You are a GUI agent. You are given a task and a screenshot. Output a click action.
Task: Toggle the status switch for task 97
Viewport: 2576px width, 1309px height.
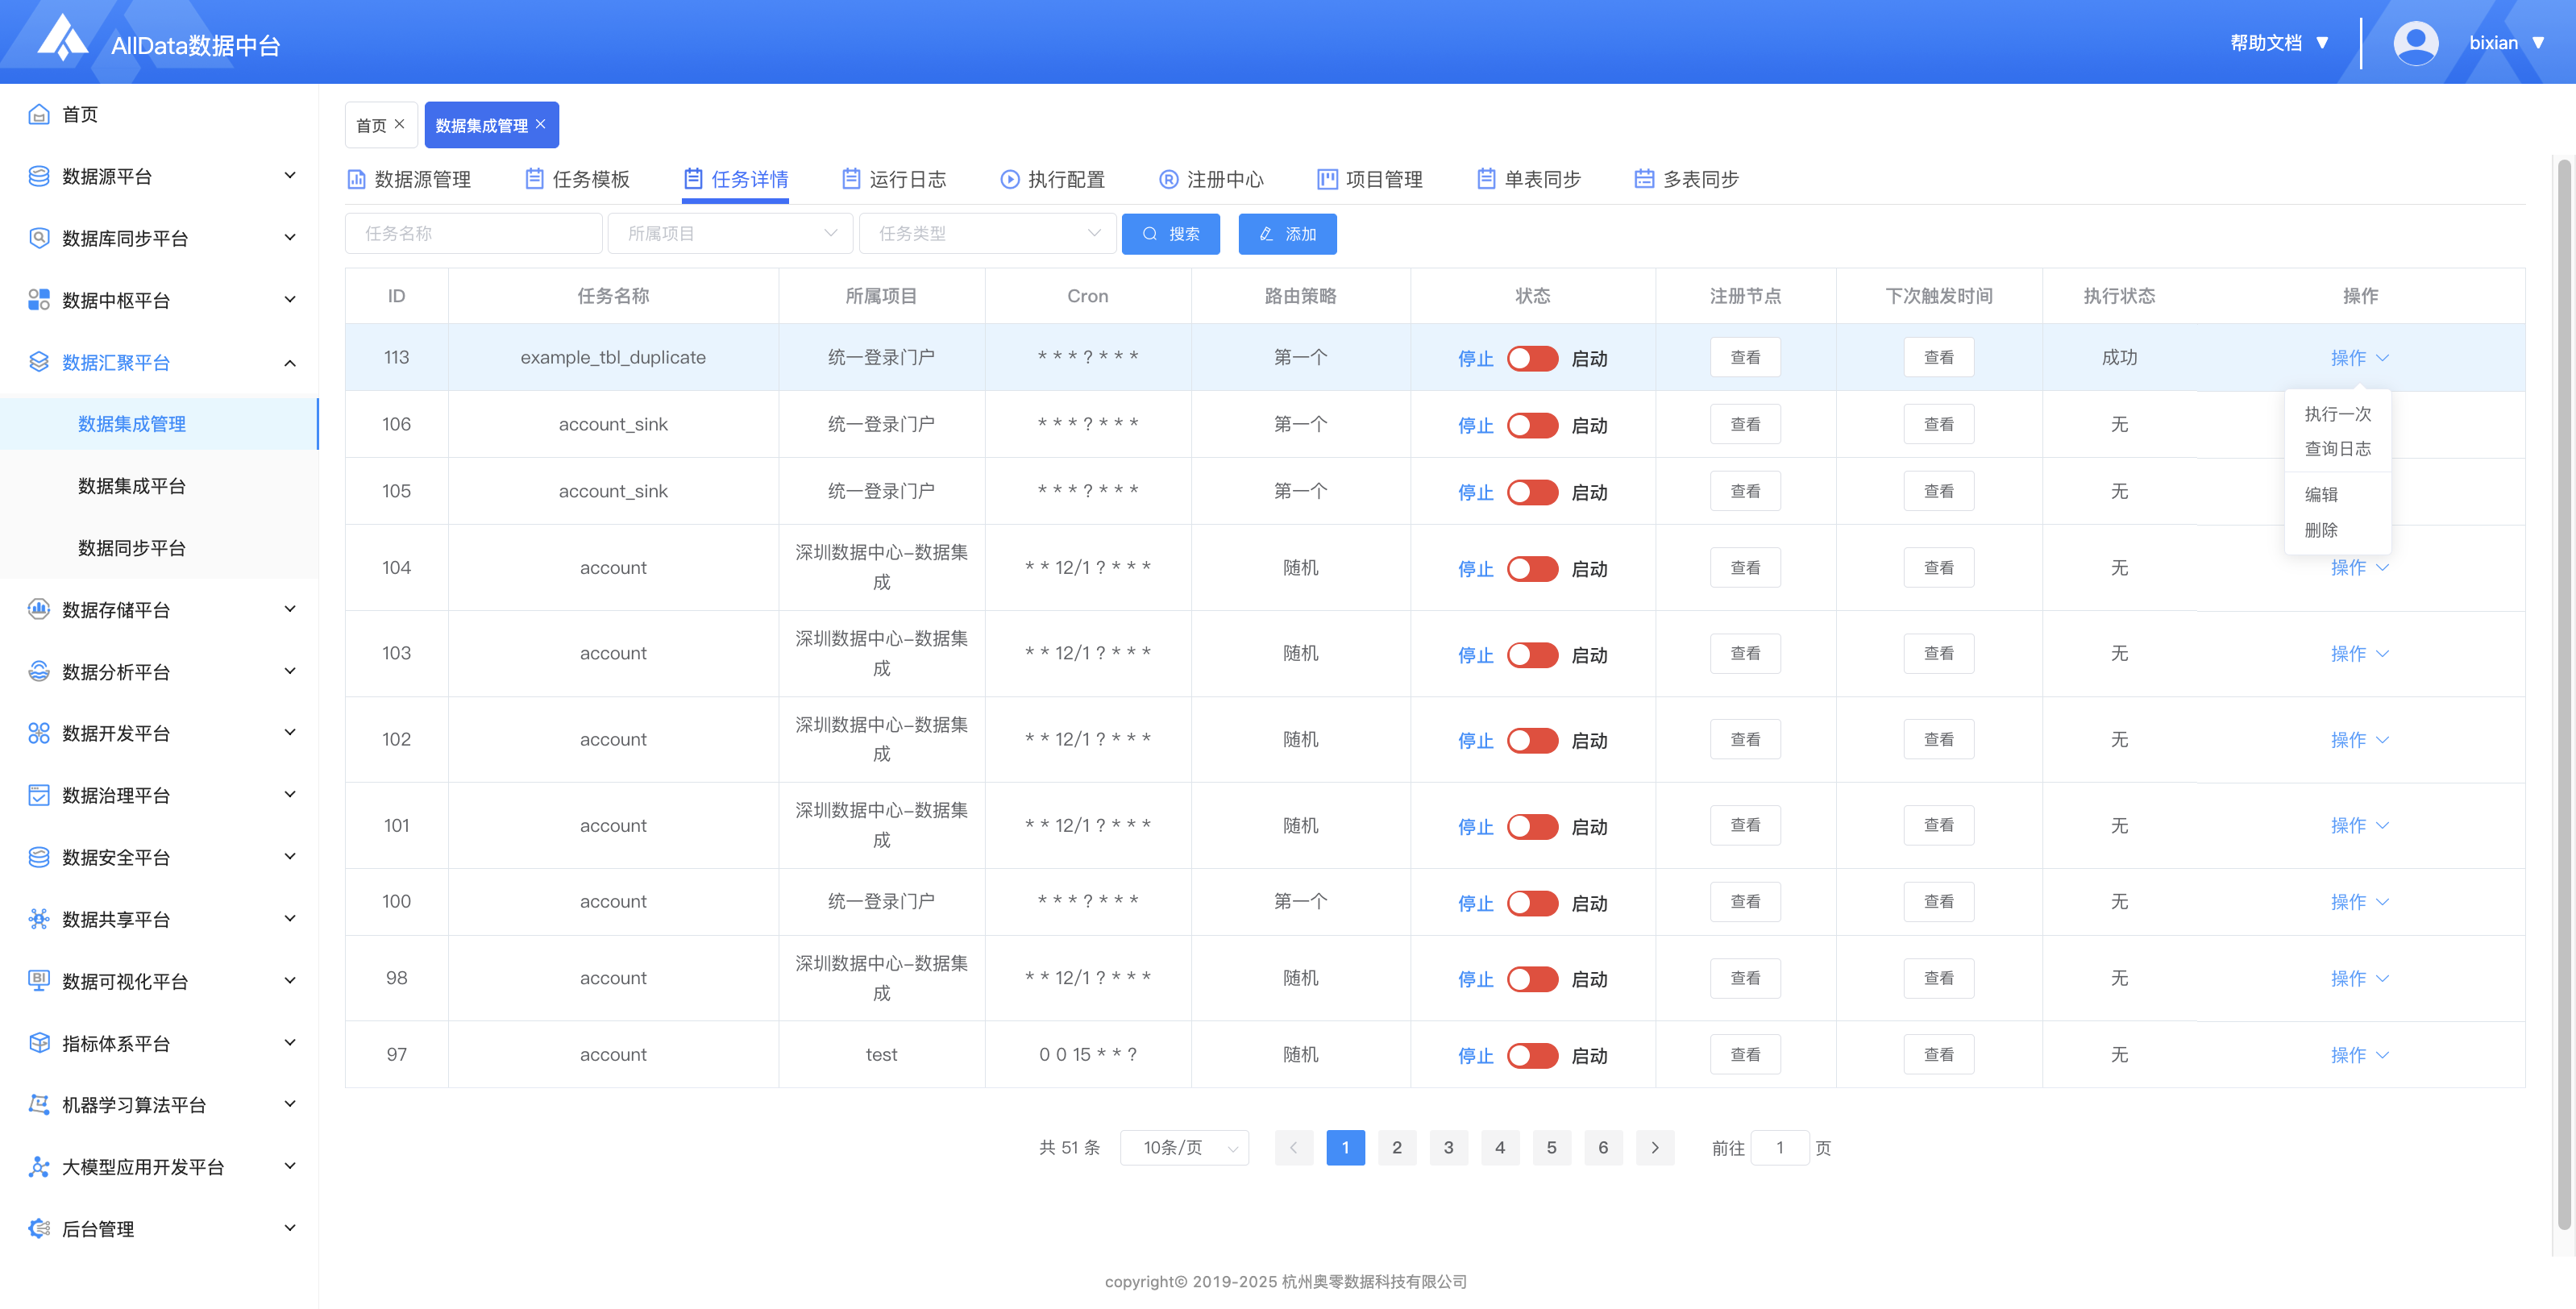(1532, 1055)
